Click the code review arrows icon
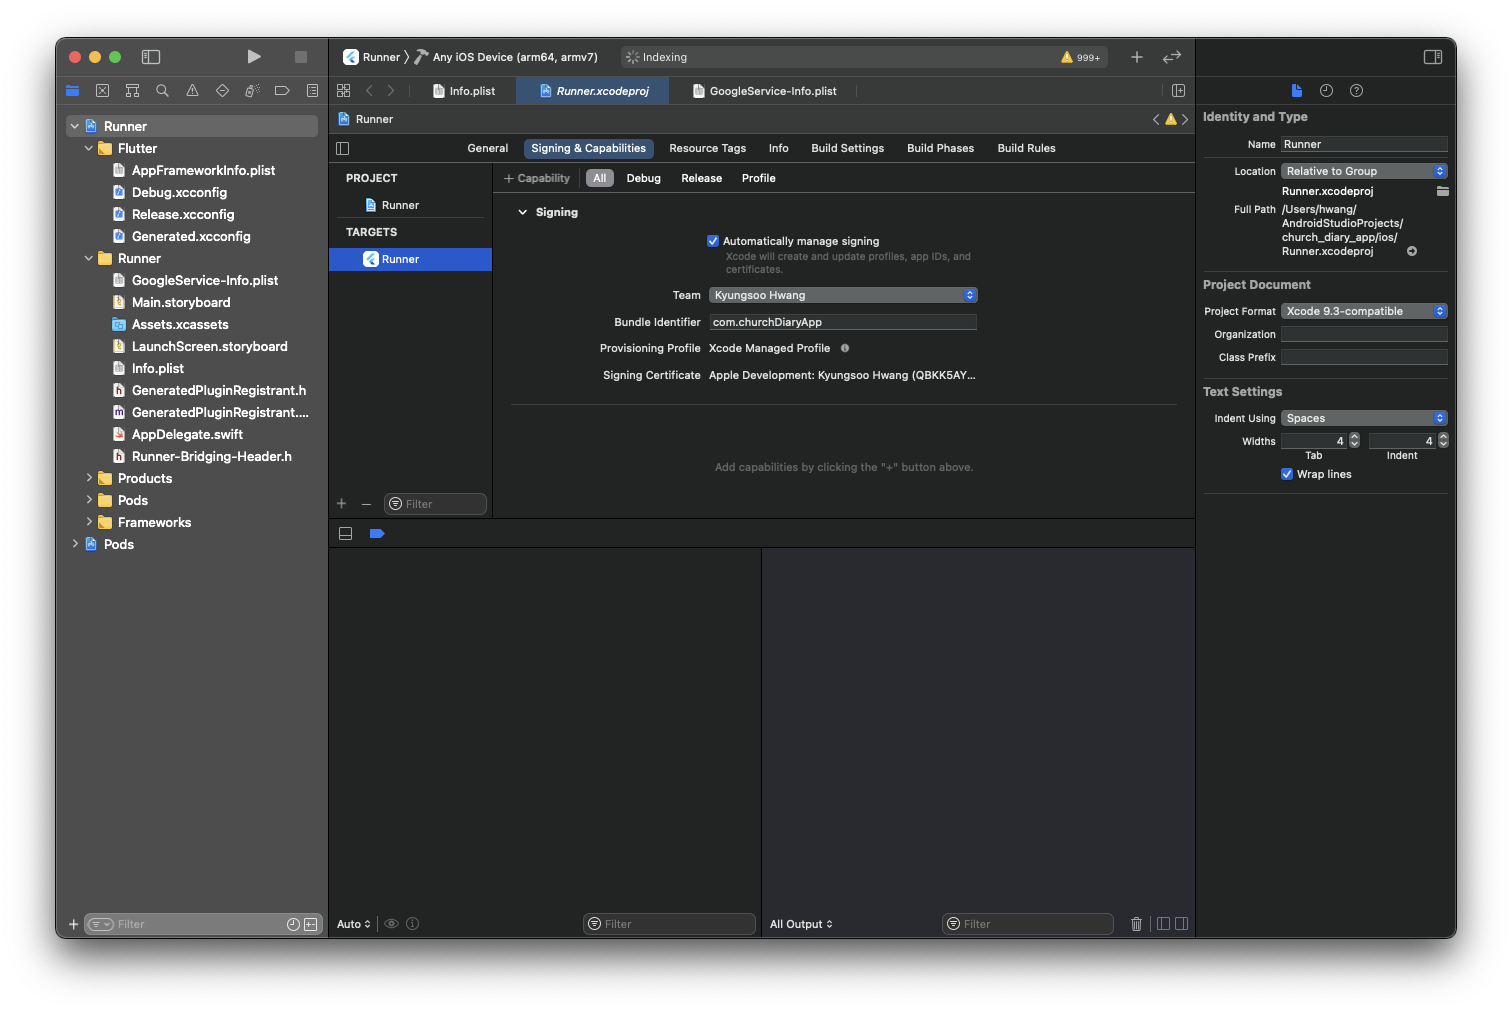This screenshot has width=1512, height=1012. coord(1172,57)
